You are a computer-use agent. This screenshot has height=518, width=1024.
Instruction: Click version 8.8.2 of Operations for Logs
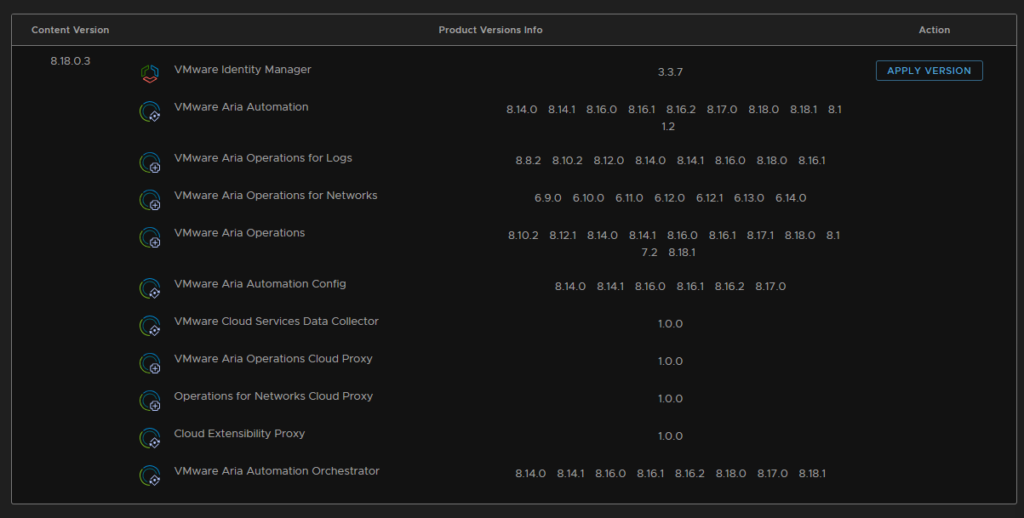point(528,160)
